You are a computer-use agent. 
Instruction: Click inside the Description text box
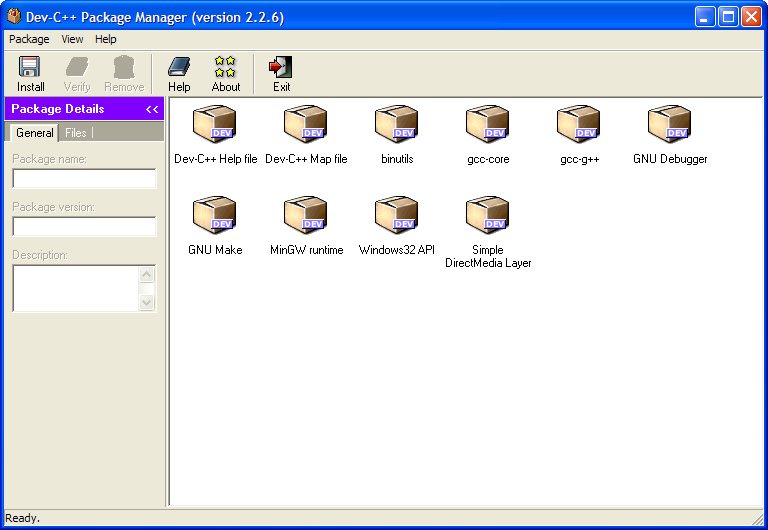[76, 289]
